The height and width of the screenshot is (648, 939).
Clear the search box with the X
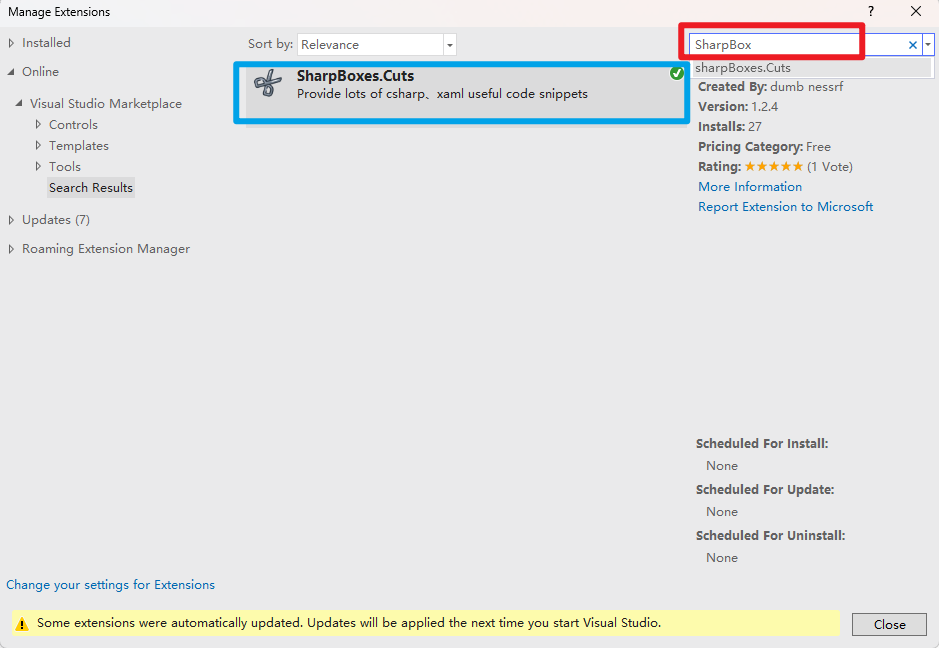[x=913, y=45]
